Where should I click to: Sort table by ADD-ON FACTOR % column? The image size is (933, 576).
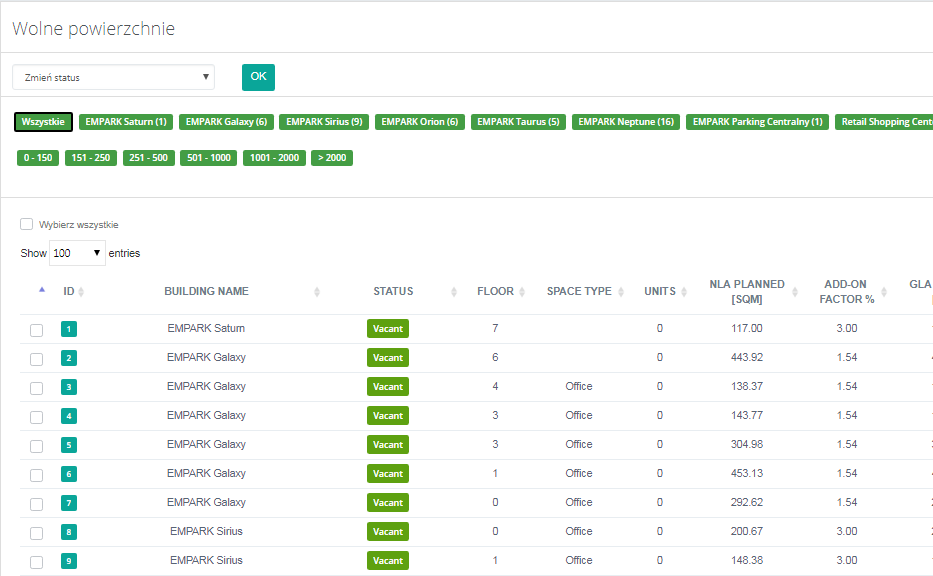846,292
